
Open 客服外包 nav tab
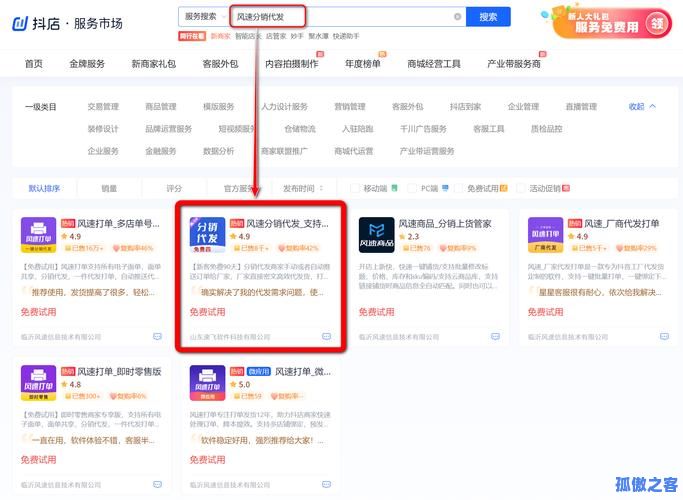click(220, 64)
